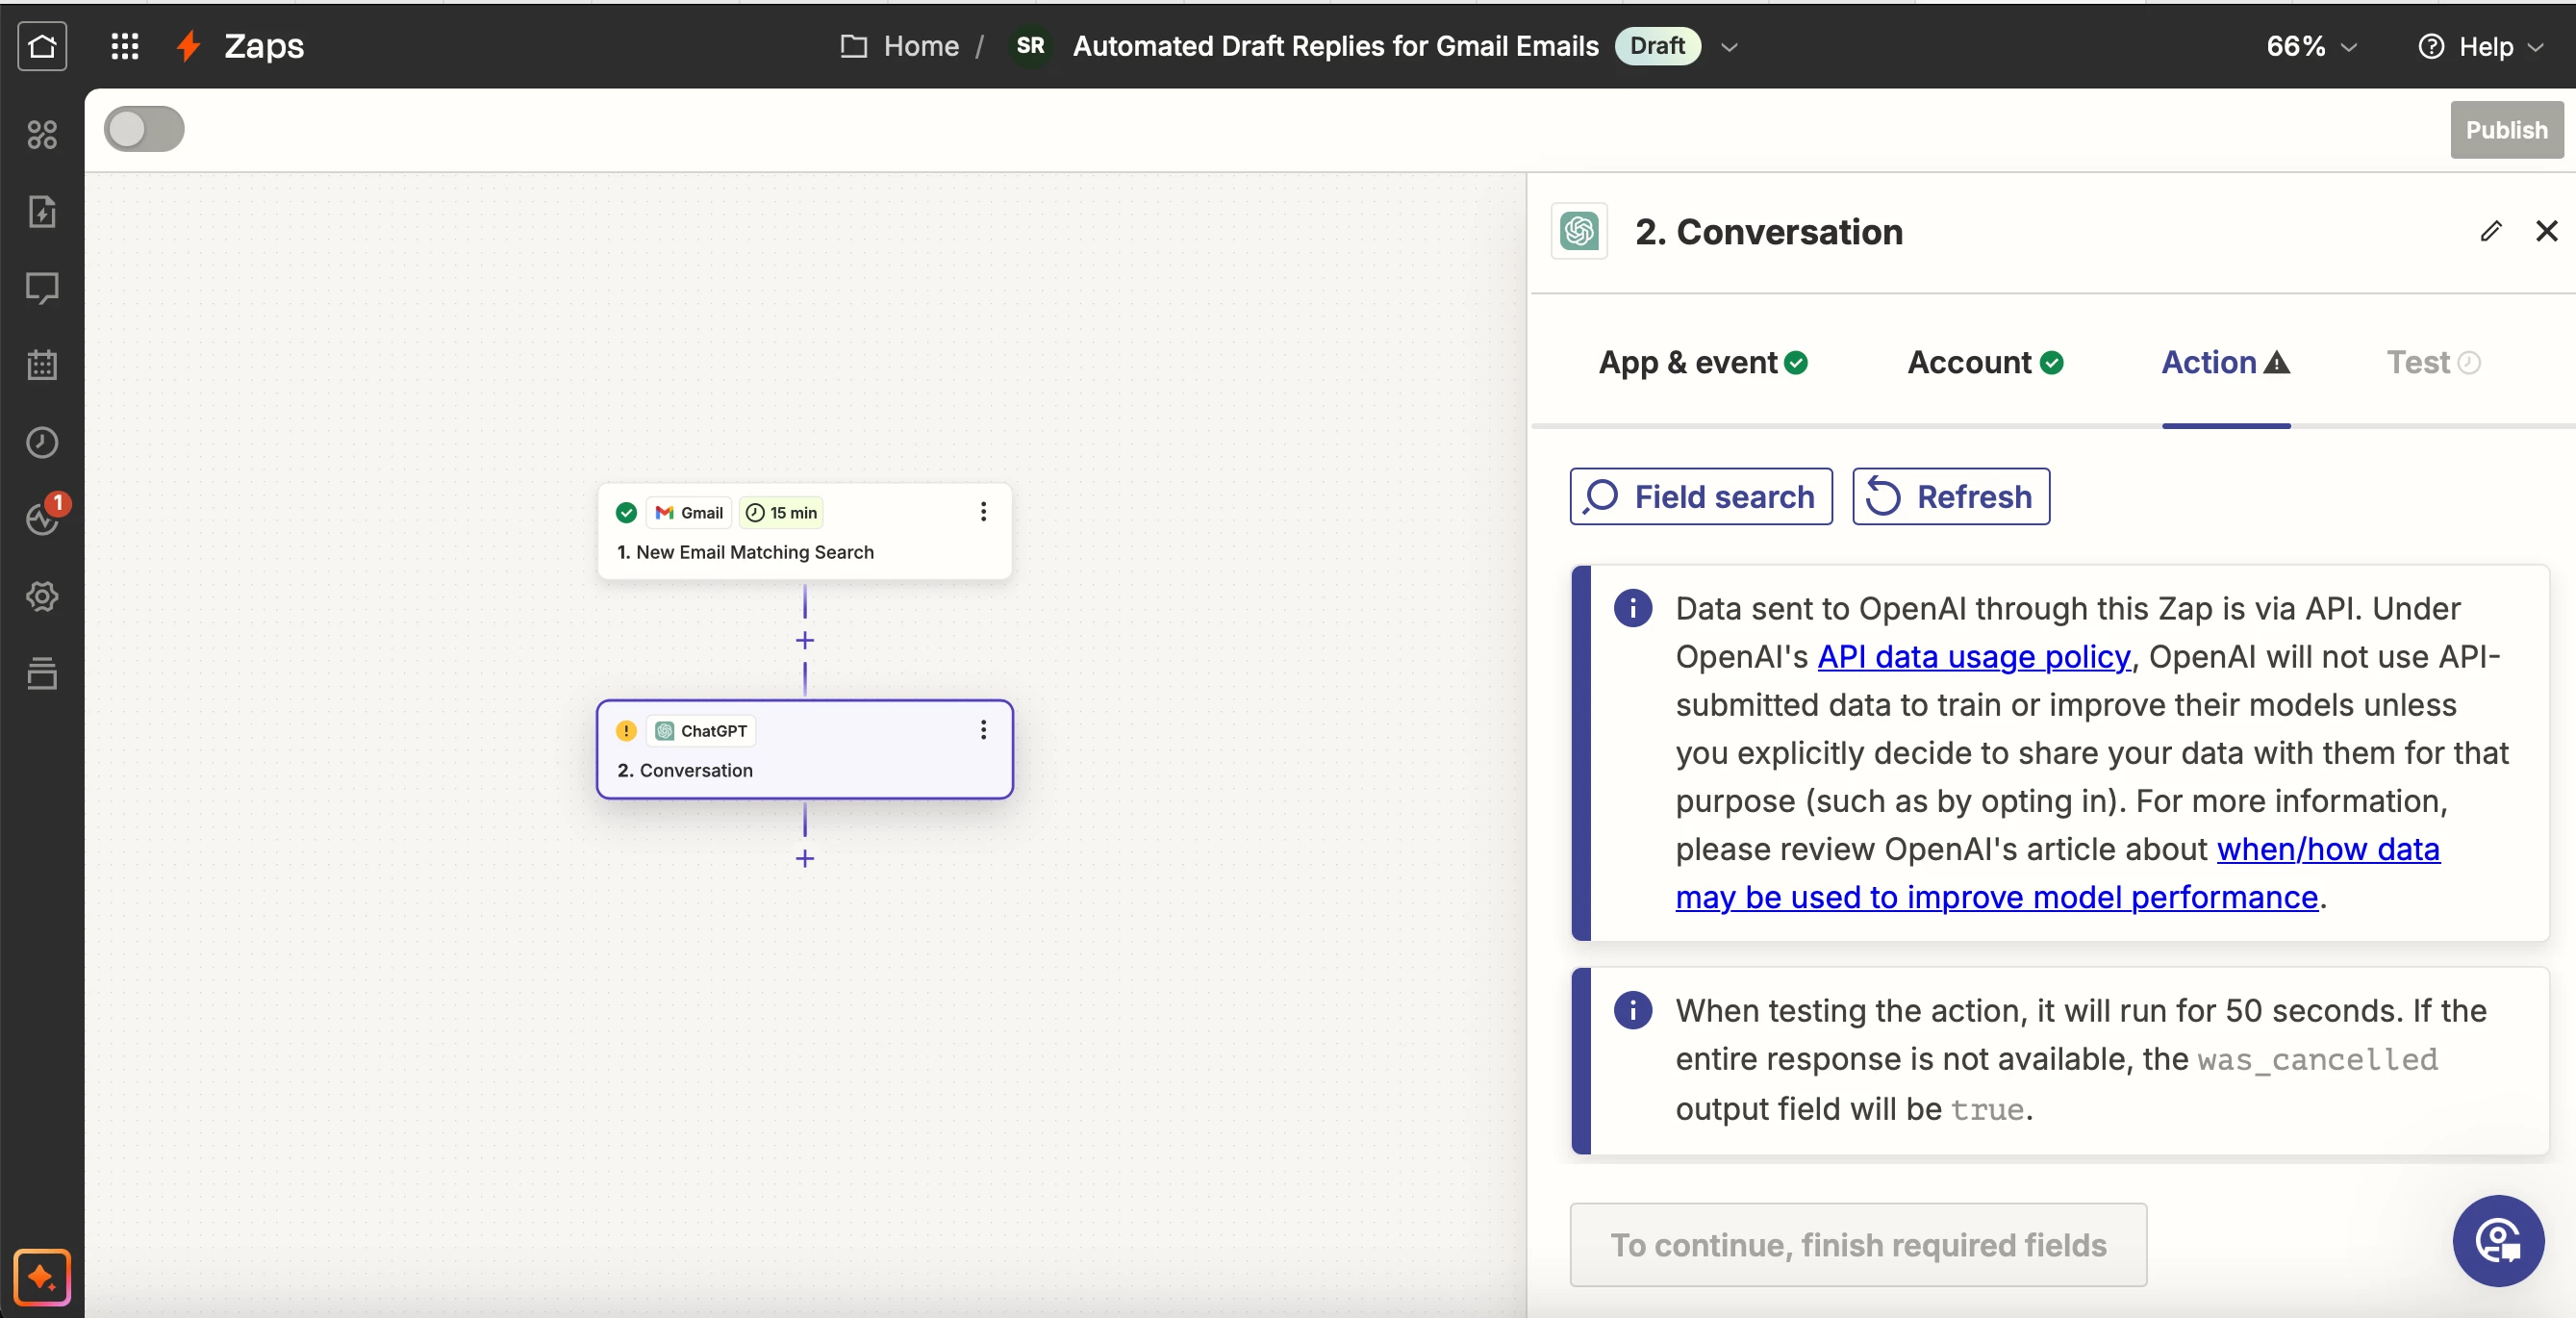This screenshot has height=1318, width=2576.
Task: Switch to the Account tab
Action: (x=1984, y=362)
